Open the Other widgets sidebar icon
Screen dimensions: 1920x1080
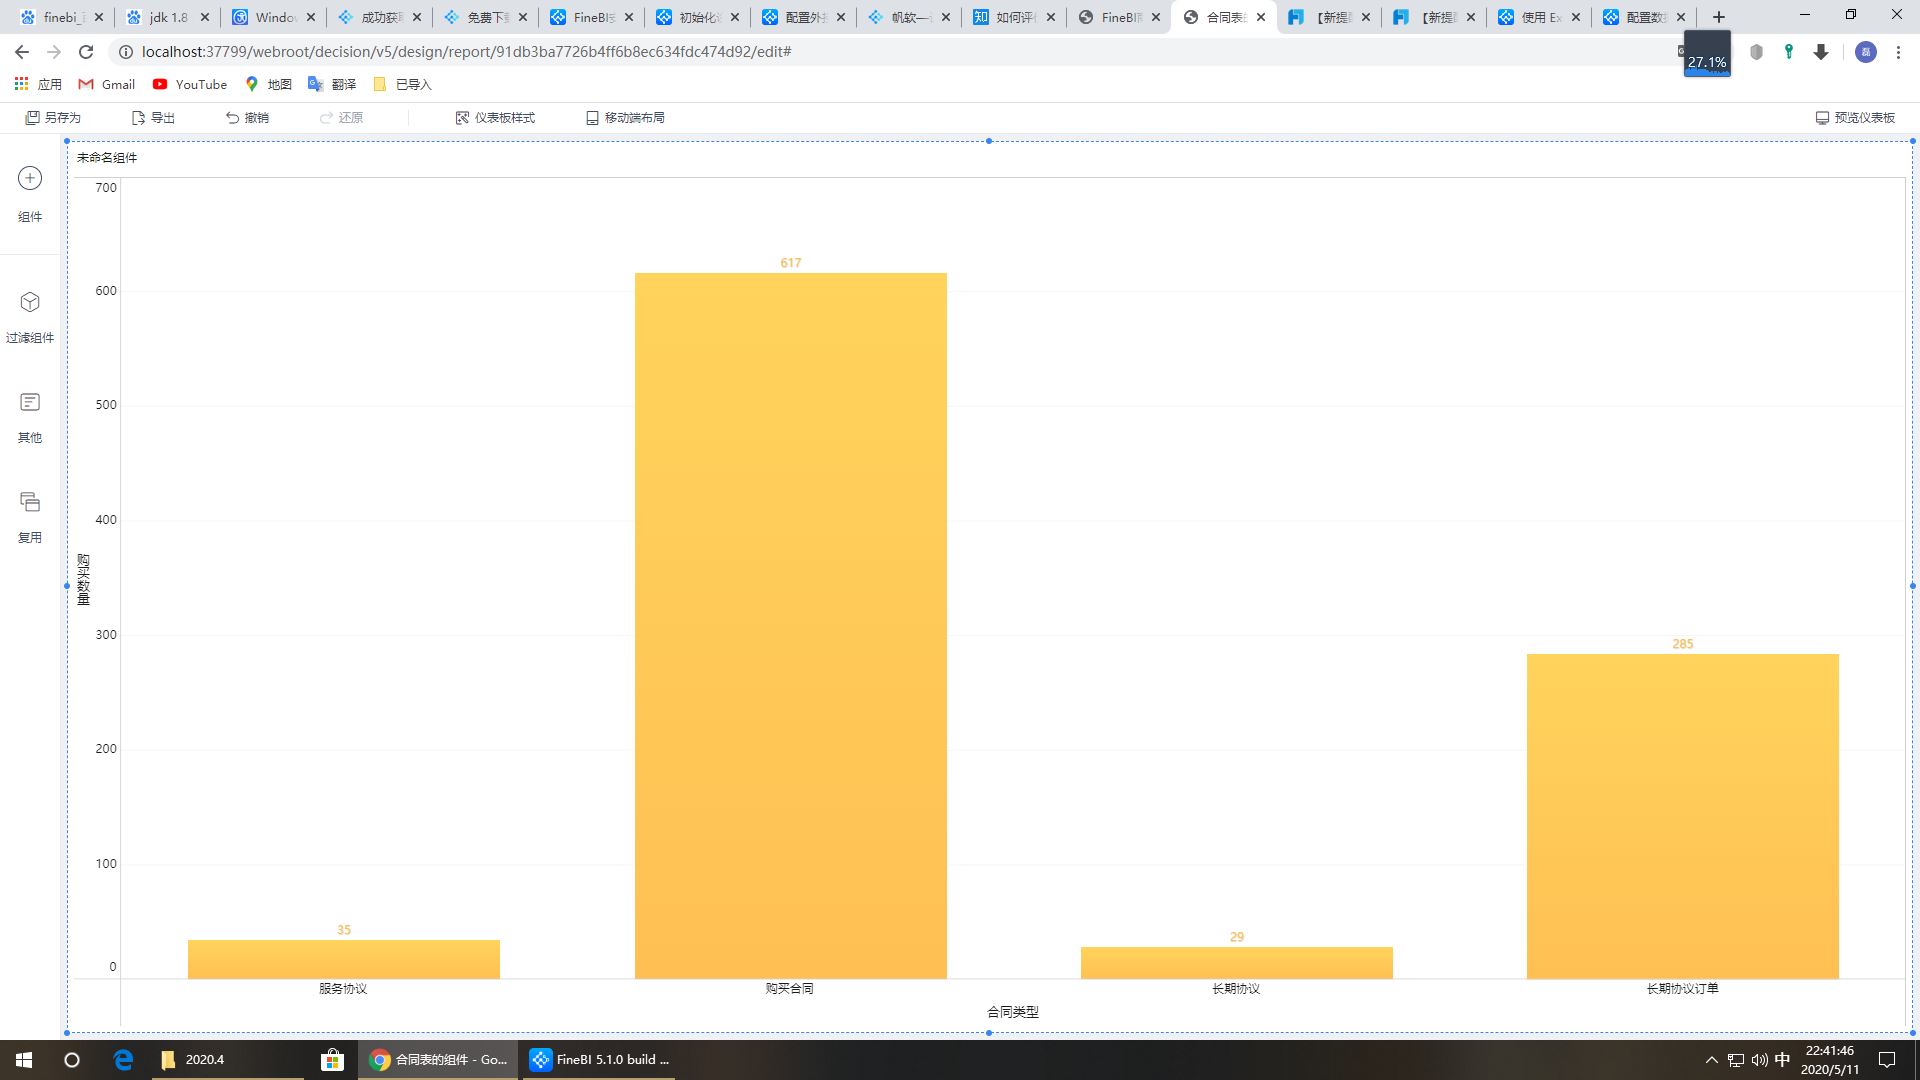coord(30,402)
